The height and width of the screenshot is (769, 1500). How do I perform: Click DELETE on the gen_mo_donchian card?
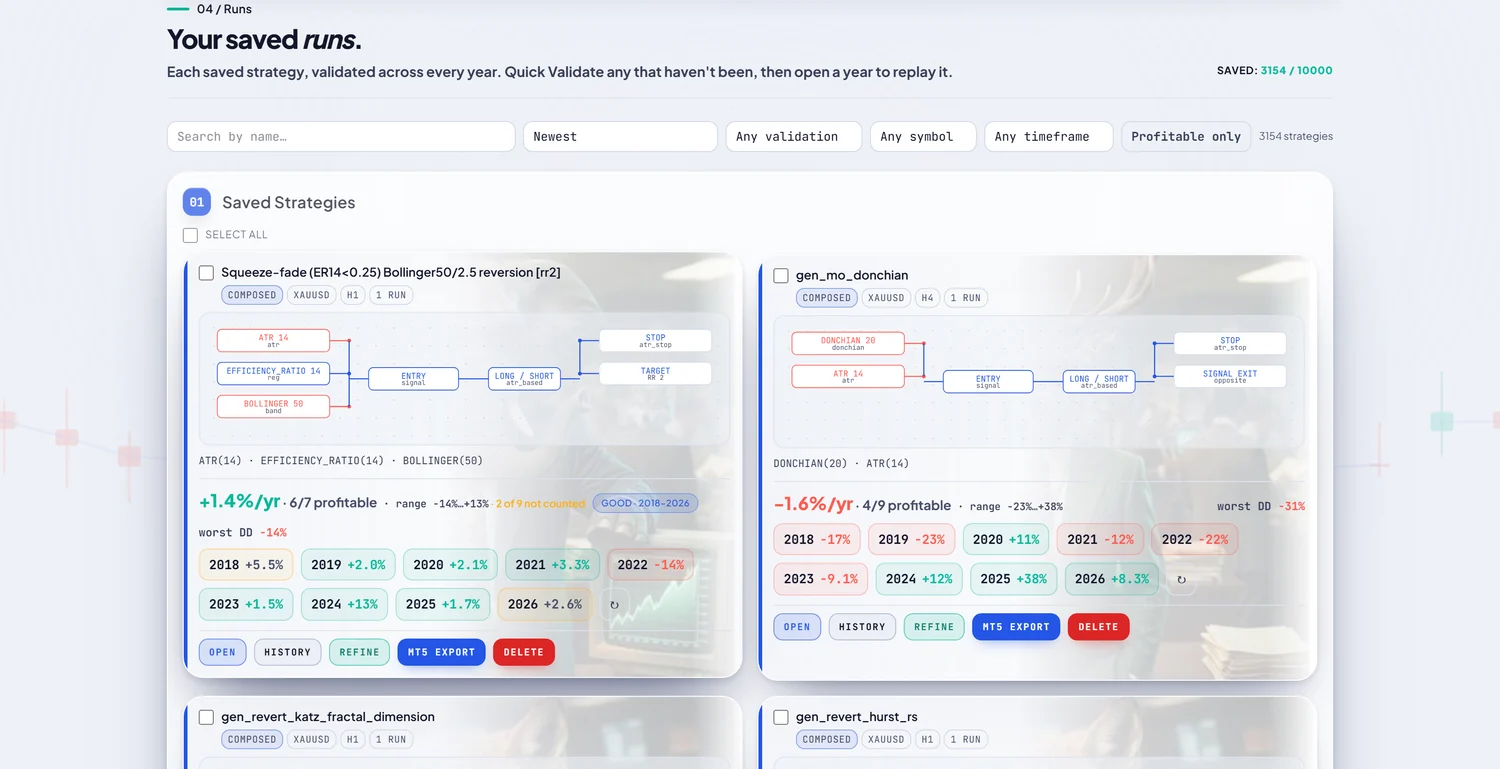[x=1099, y=627]
